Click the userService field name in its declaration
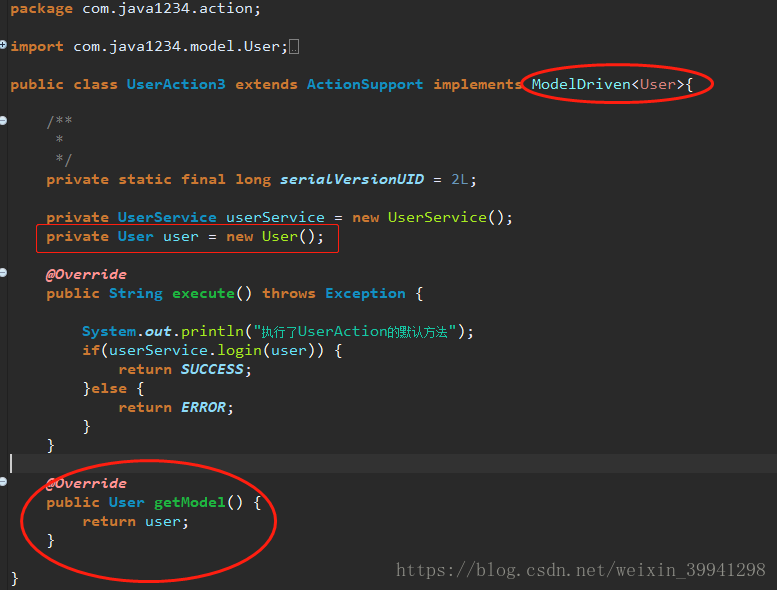 276,217
